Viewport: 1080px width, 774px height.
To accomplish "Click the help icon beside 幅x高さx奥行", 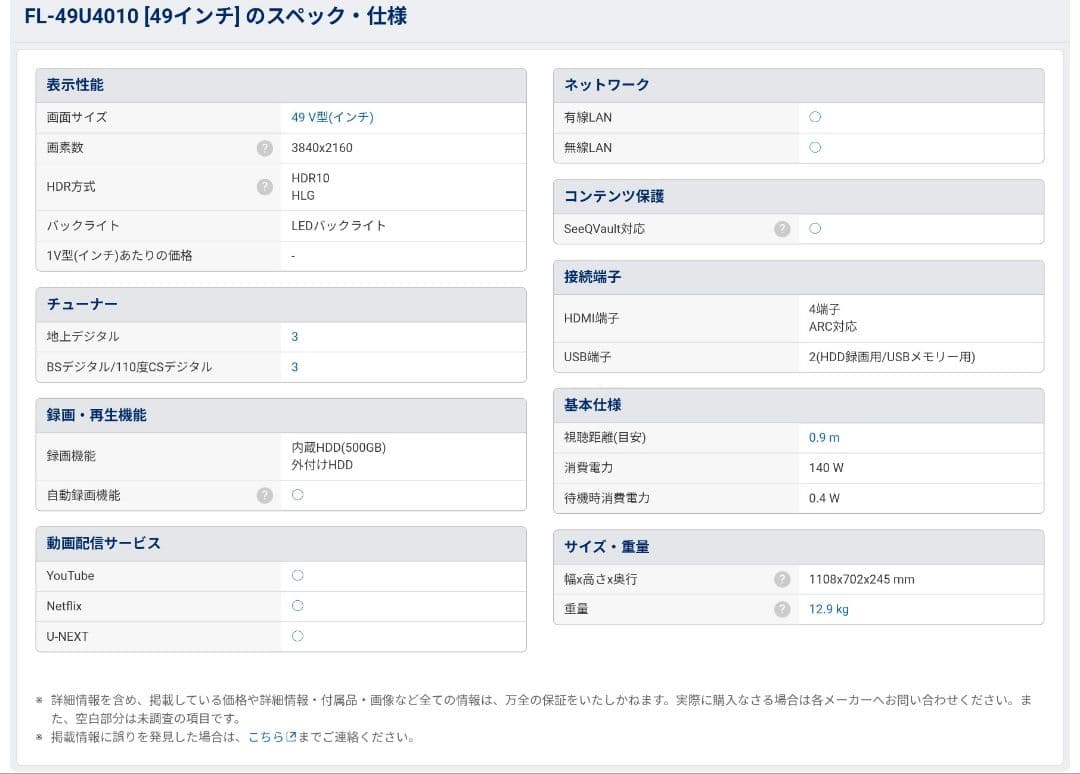I will pos(781,579).
